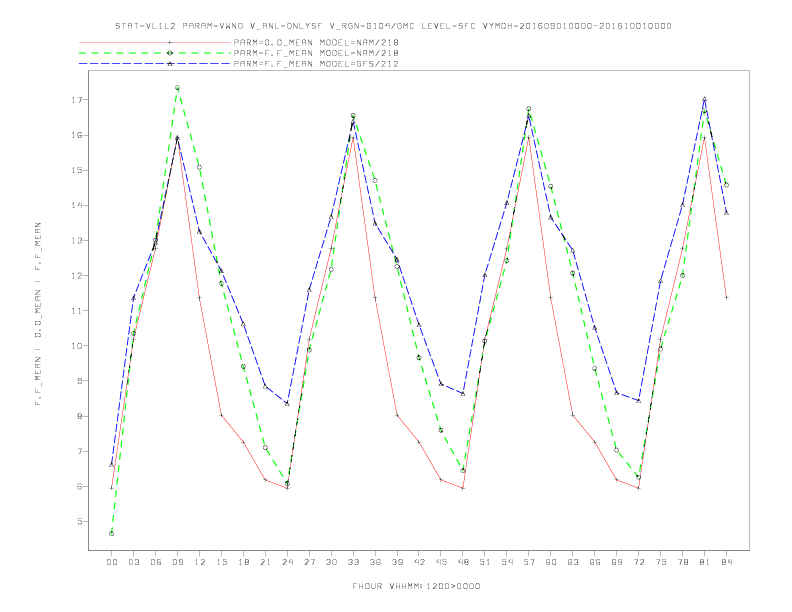Click the x-axis tick label 57
Viewport: 792px width, 612px height.
(529, 562)
